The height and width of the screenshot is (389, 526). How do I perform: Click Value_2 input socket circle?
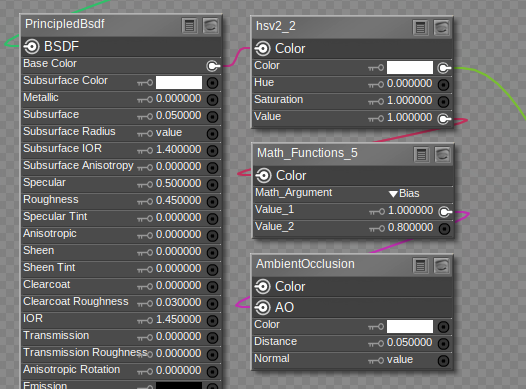pos(444,229)
